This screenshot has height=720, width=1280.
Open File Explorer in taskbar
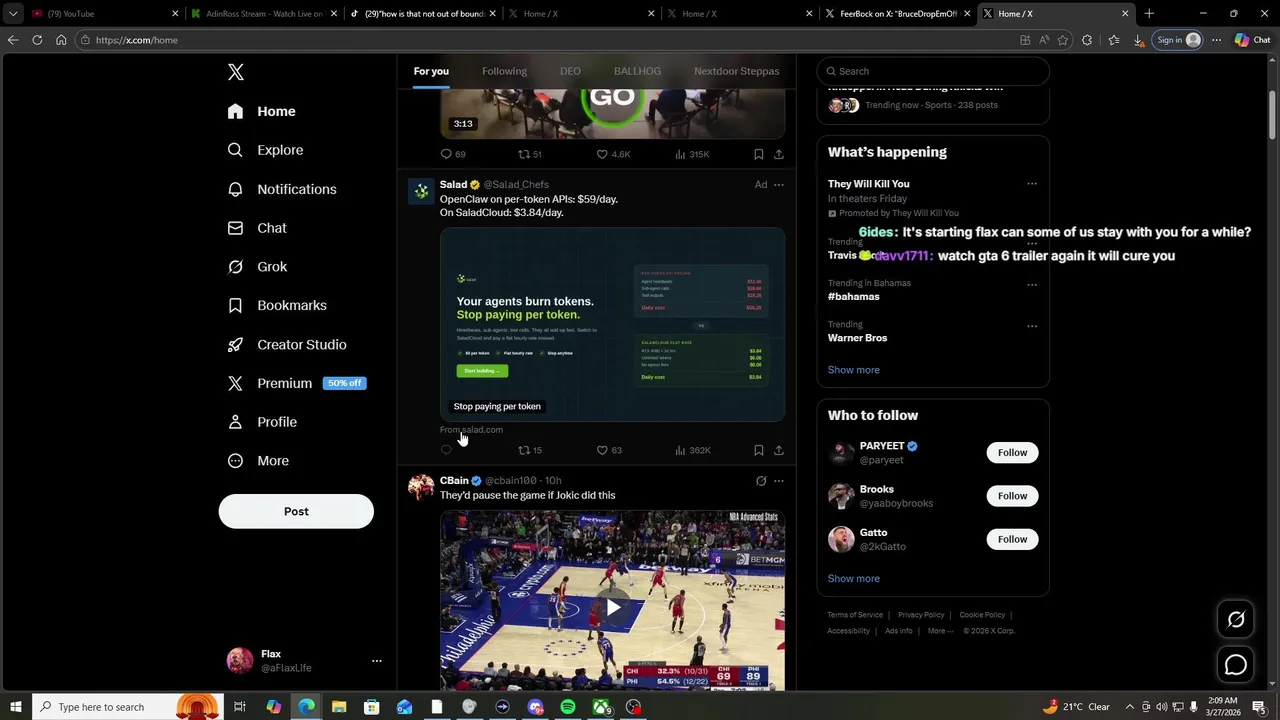pos(339,707)
